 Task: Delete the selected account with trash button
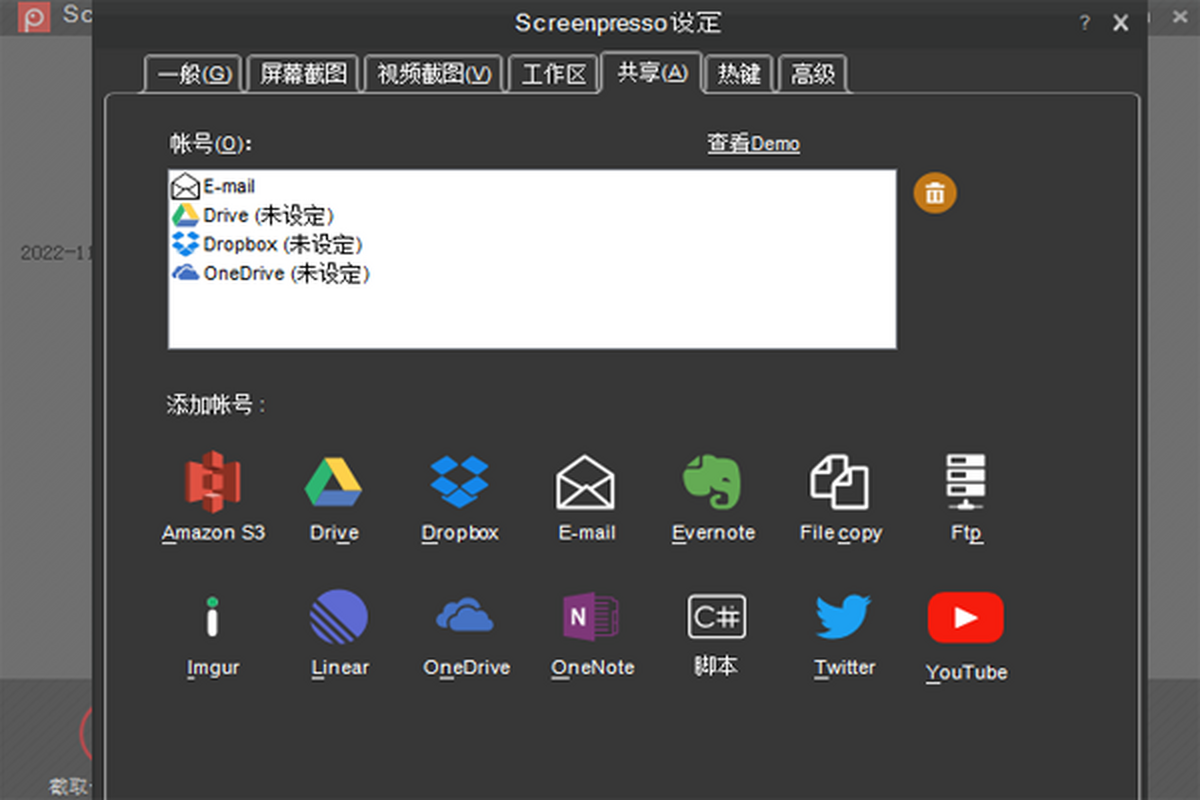point(935,193)
